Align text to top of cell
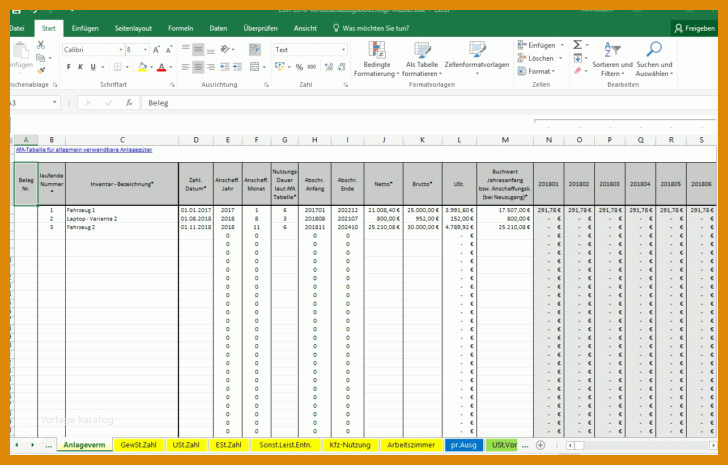Screen dimensions: 728x465 click(185, 49)
